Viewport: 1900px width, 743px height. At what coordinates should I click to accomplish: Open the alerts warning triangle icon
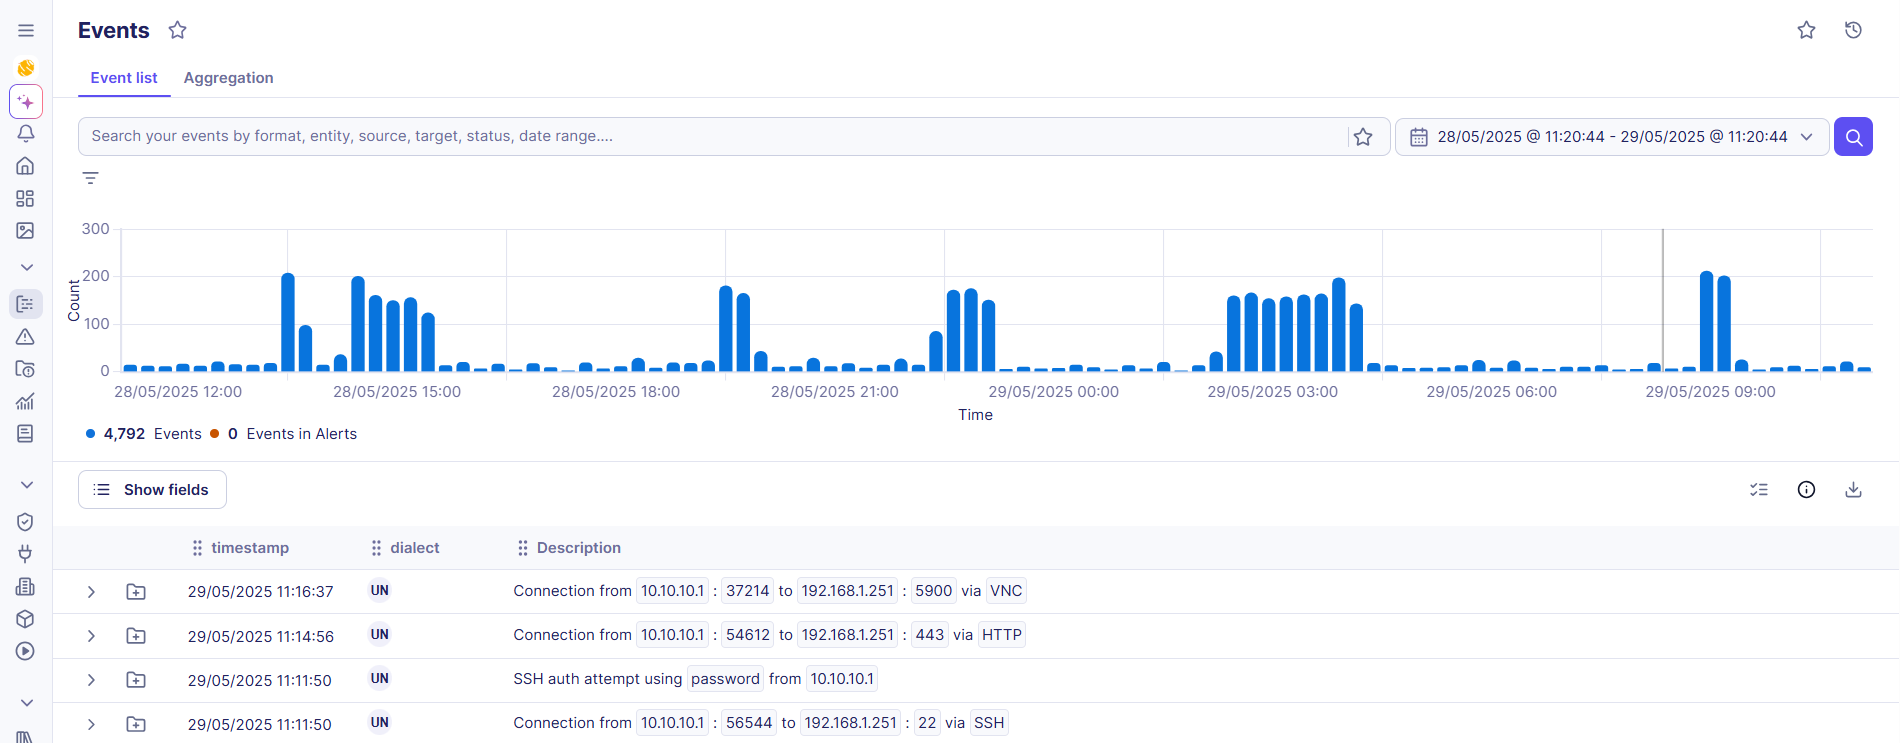[x=26, y=337]
